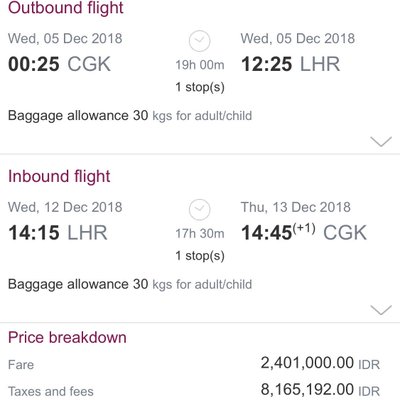Click inbound 1 stop(s) label
400x400 pixels.
click(200, 256)
